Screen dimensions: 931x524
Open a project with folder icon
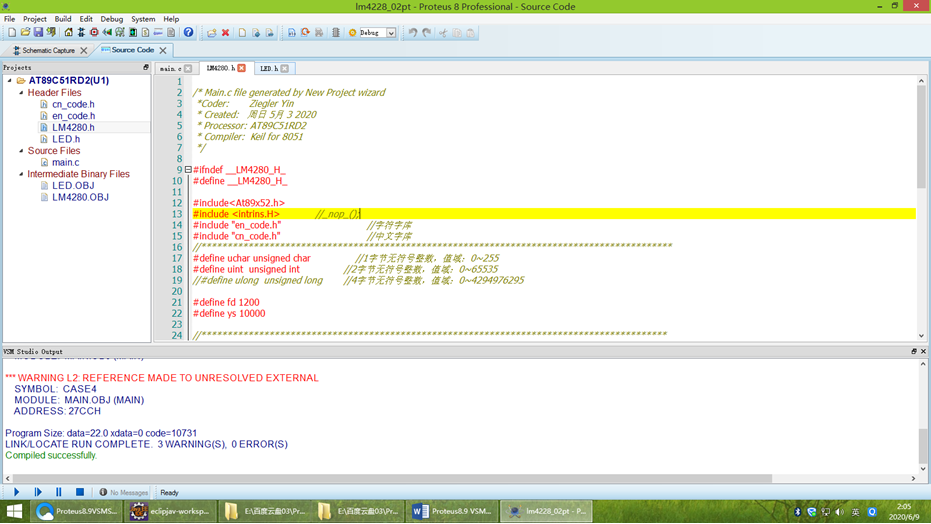pos(25,33)
